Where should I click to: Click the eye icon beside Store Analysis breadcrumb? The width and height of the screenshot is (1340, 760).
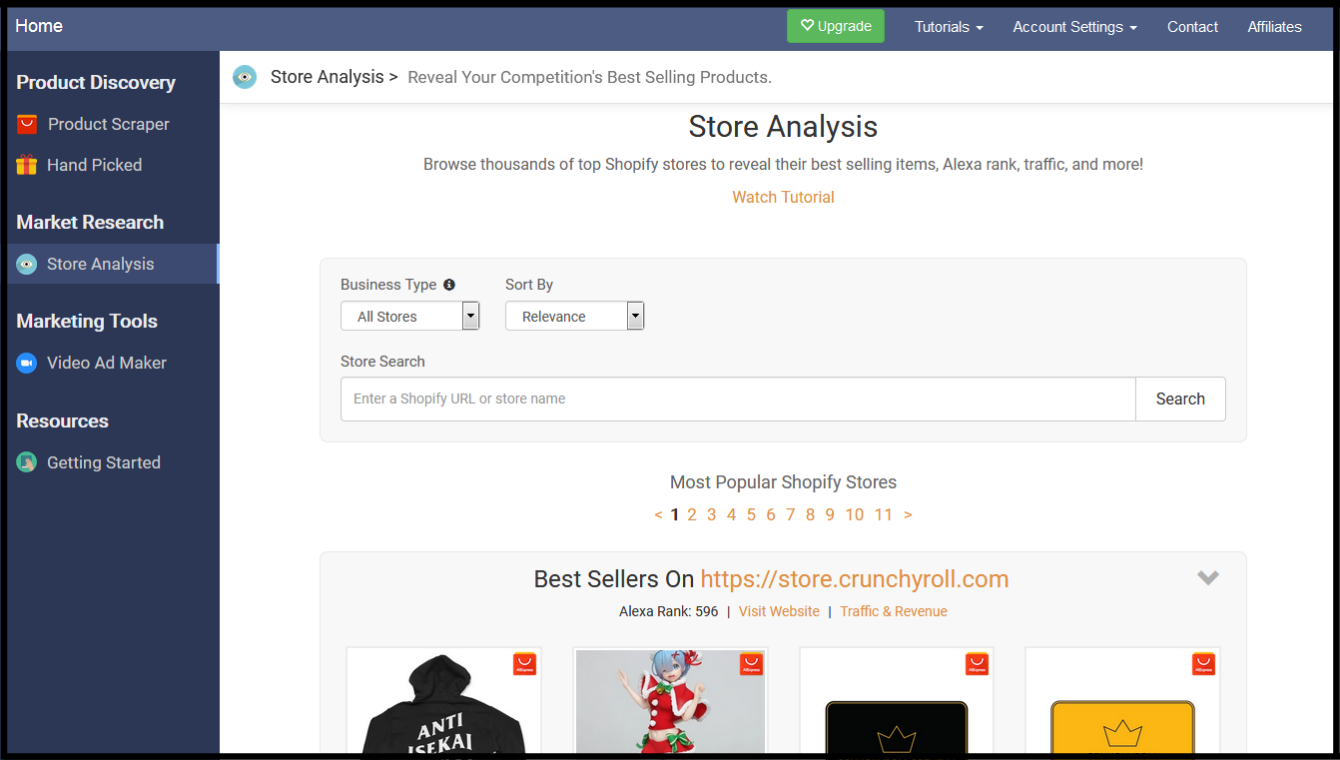click(245, 77)
